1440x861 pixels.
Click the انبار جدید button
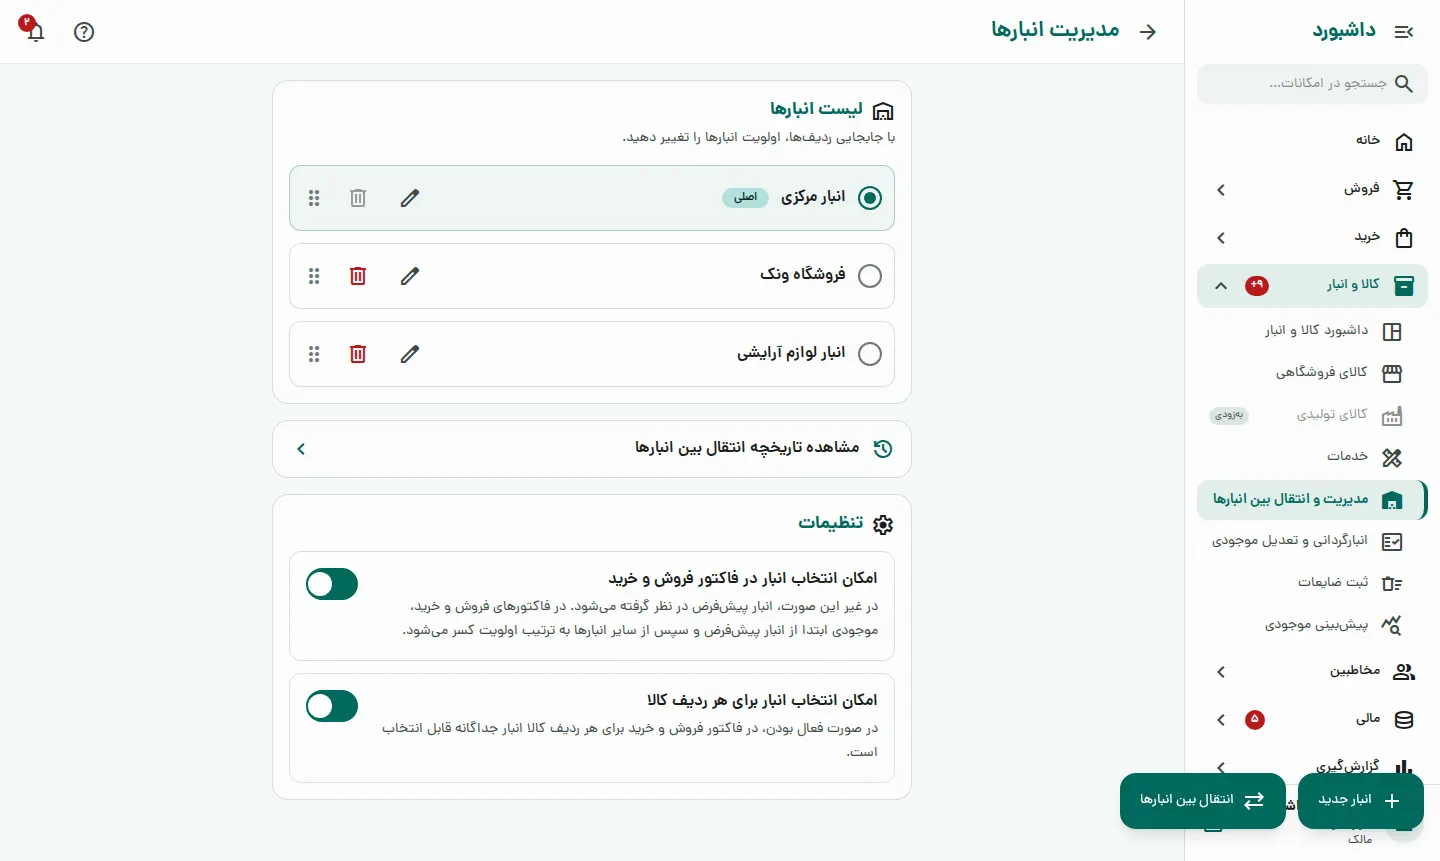pos(1360,801)
